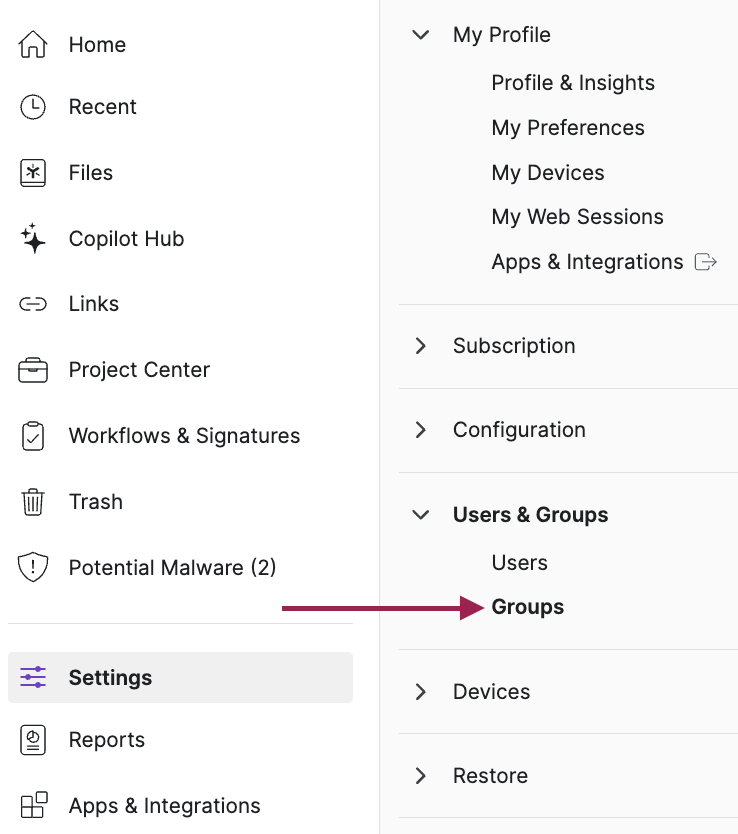Viewport: 738px width, 834px height.
Task: Click the Links chain icon
Action: tap(33, 304)
